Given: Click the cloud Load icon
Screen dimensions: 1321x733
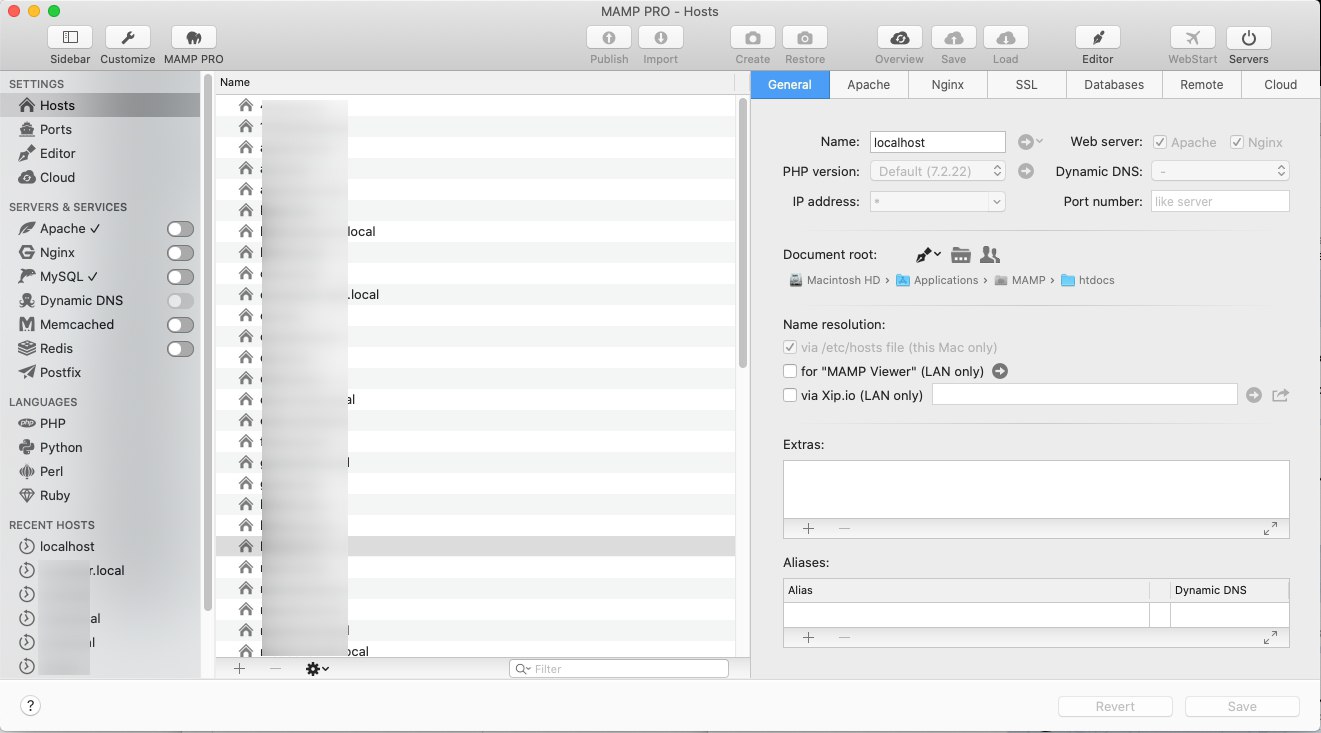Looking at the screenshot, I should point(1006,37).
